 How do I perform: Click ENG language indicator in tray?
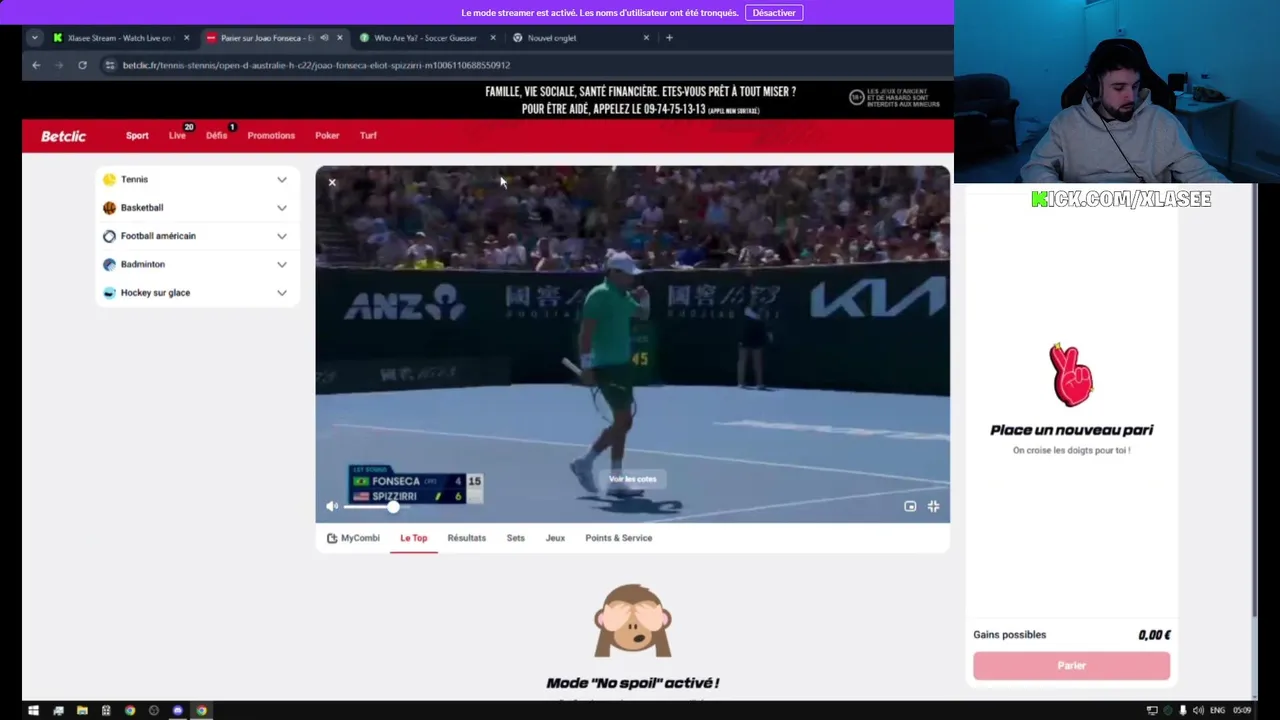point(1217,711)
